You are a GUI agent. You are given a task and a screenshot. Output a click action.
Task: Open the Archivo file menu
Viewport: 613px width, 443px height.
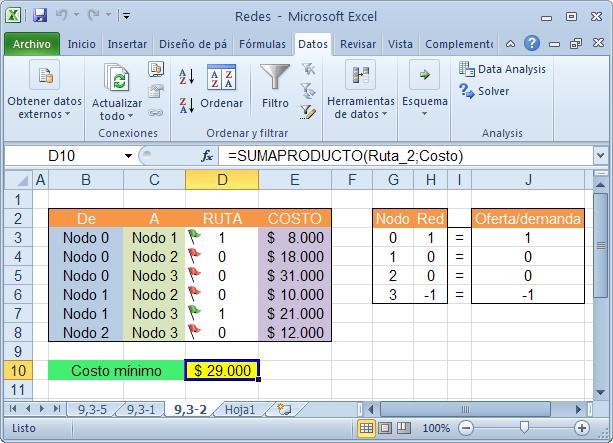click(32, 44)
